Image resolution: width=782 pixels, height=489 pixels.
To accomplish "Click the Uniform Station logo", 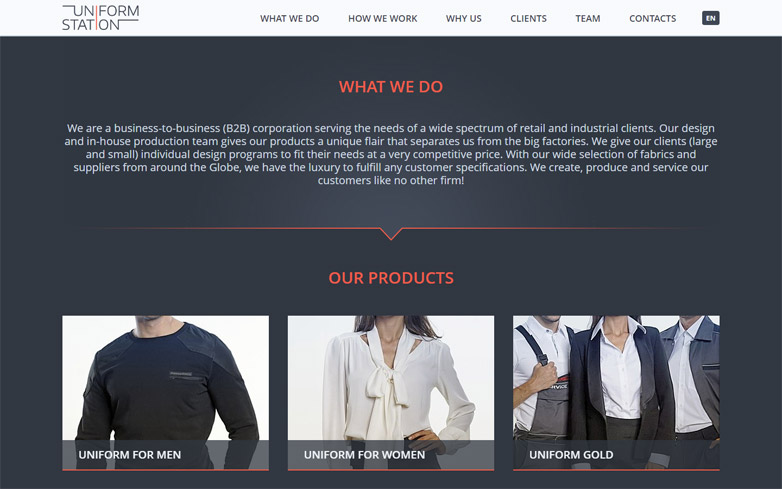I will 100,18.
